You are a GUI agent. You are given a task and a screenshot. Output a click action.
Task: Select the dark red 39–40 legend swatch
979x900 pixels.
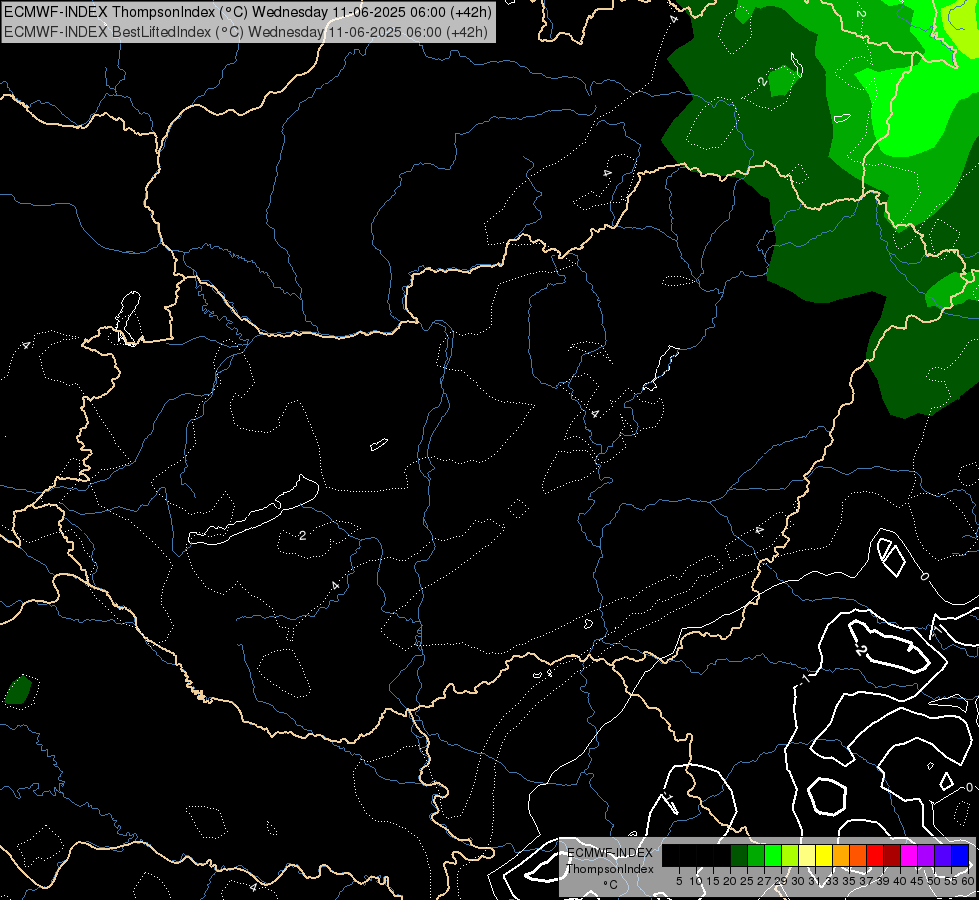[x=892, y=855]
